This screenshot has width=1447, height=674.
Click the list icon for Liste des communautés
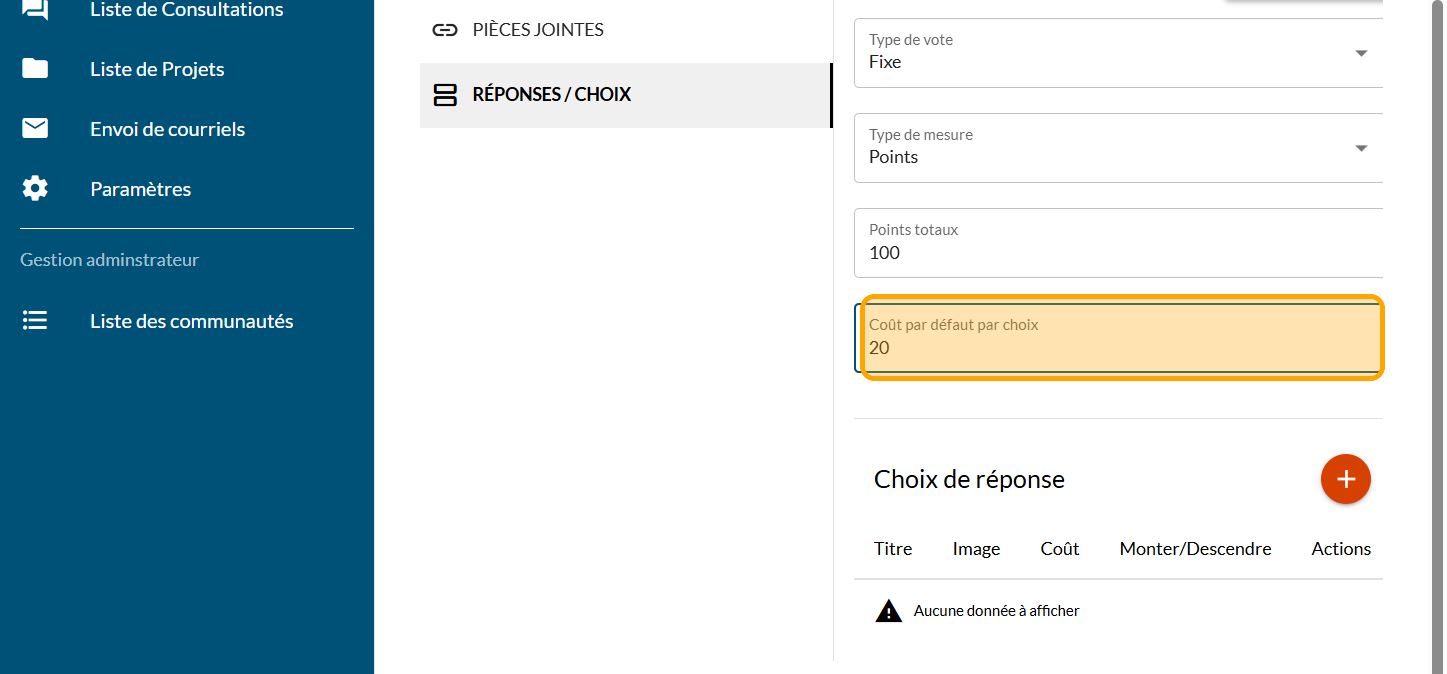(35, 321)
